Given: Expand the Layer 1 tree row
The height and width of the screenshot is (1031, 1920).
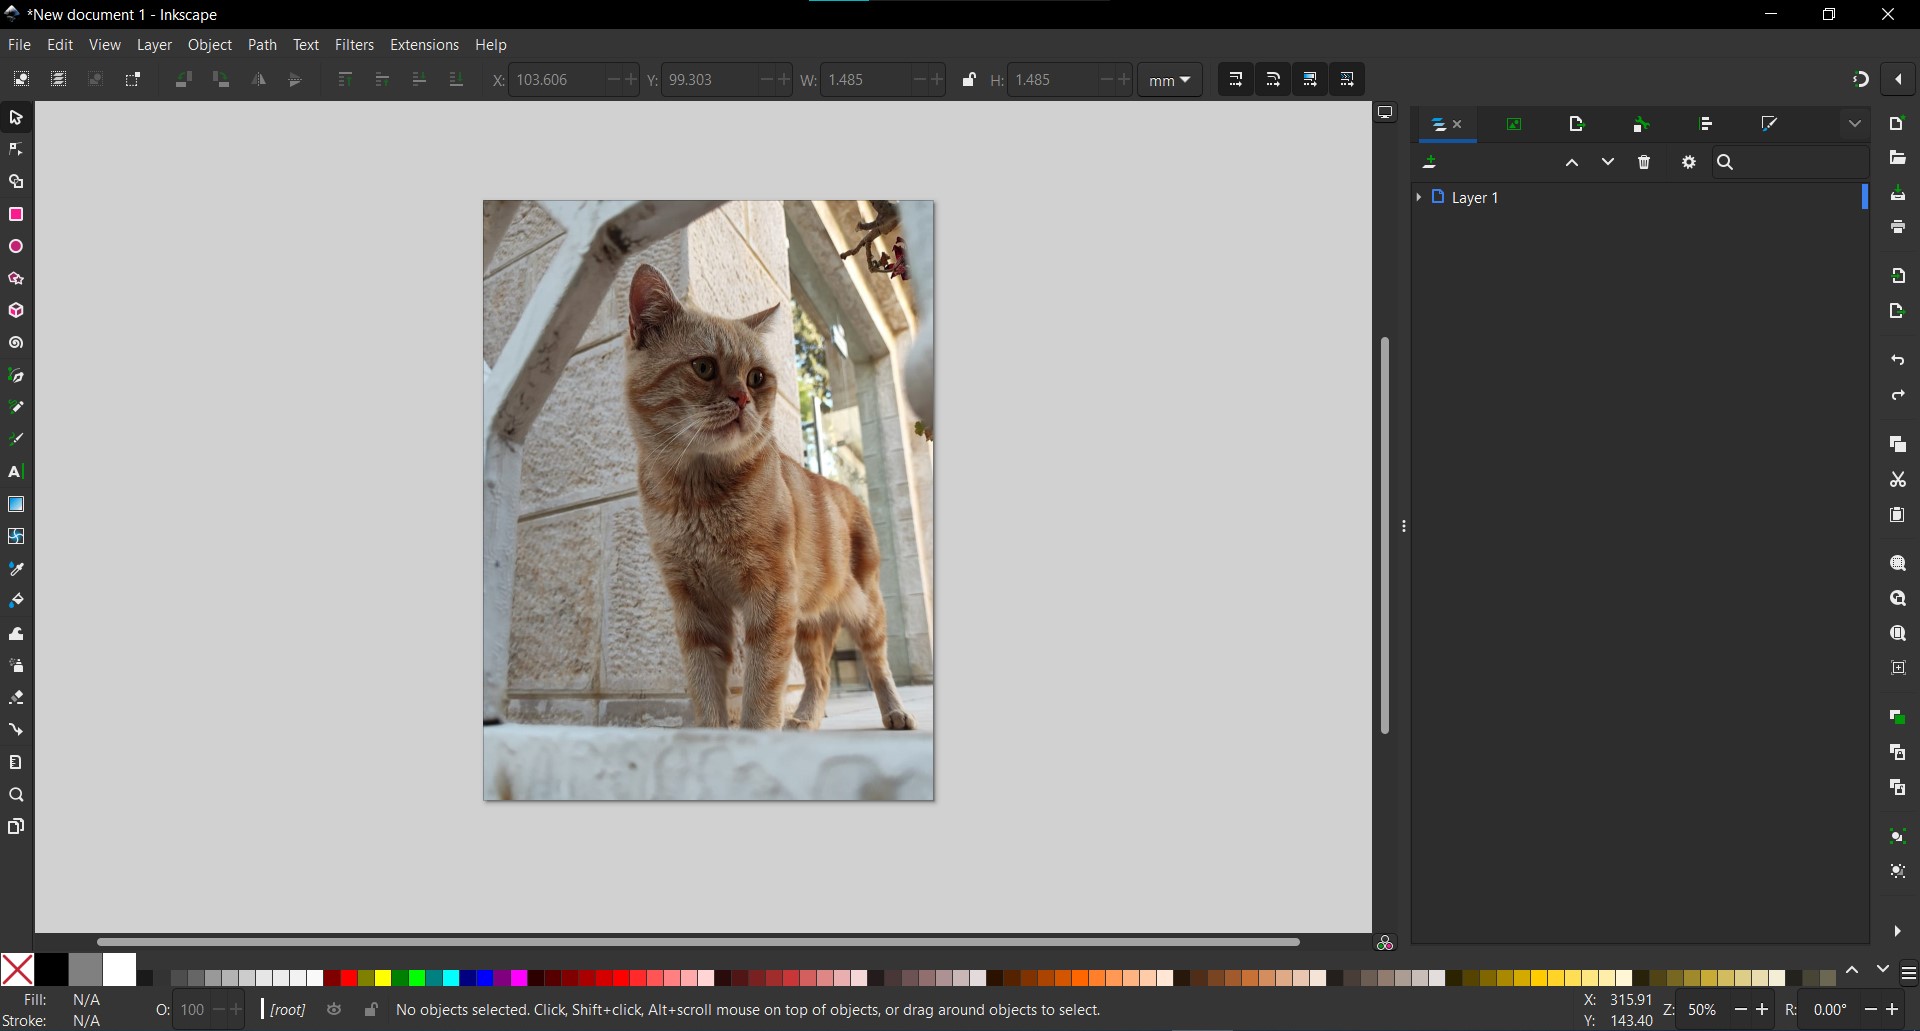Looking at the screenshot, I should (1419, 198).
